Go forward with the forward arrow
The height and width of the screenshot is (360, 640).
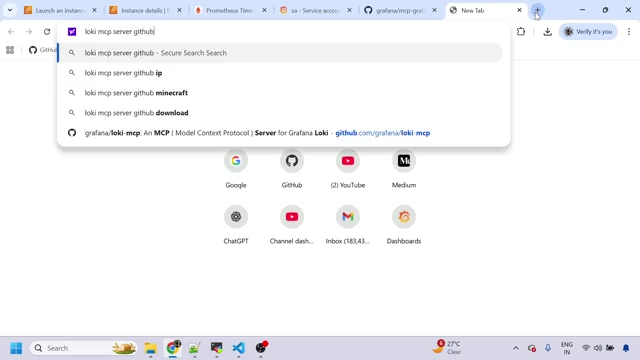pyautogui.click(x=29, y=31)
